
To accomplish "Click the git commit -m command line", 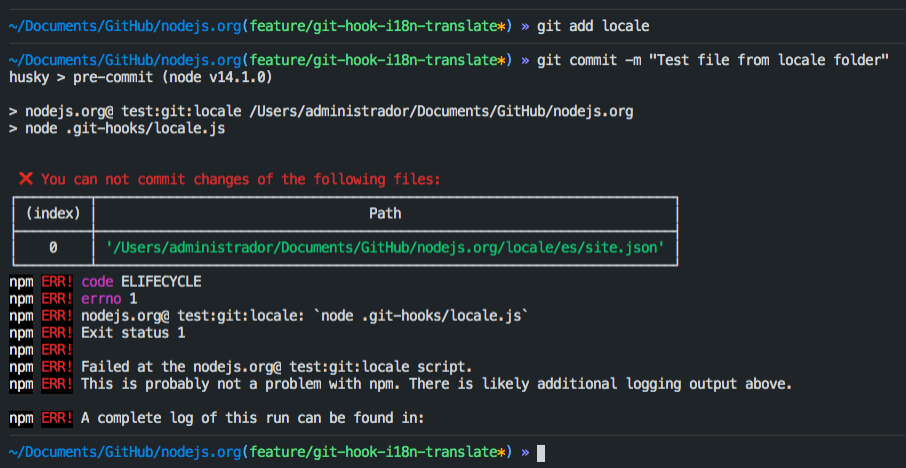I will point(712,60).
